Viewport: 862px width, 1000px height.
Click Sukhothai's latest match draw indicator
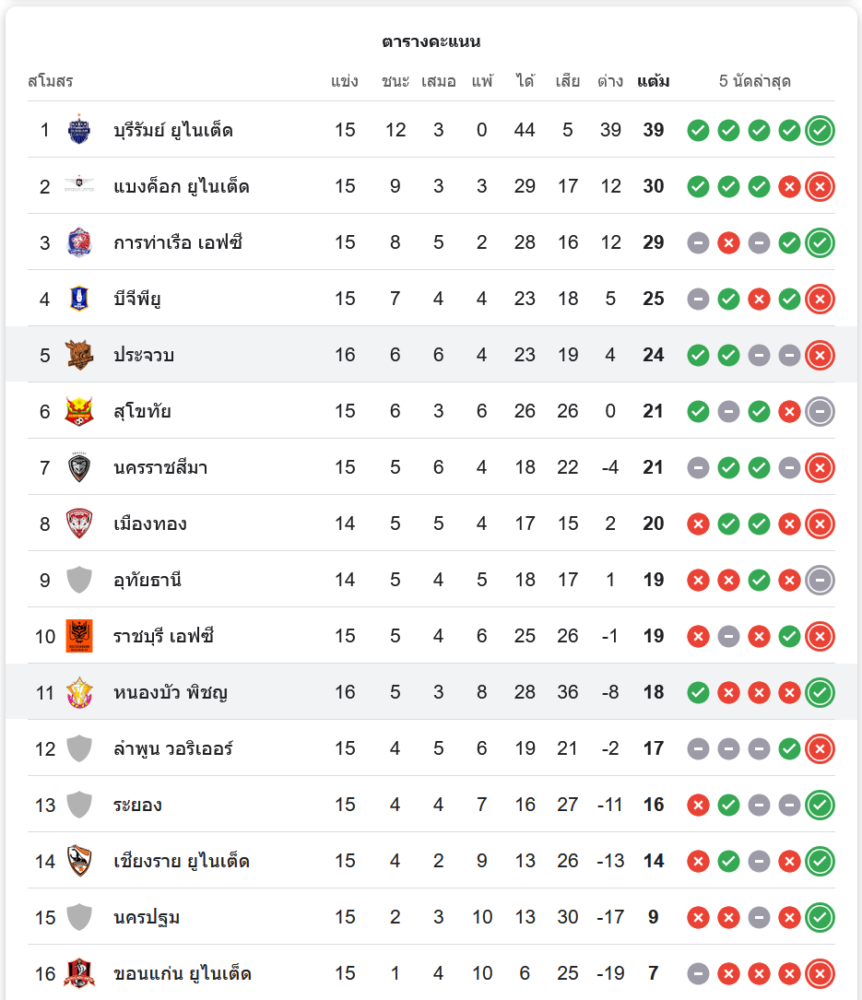tap(820, 411)
